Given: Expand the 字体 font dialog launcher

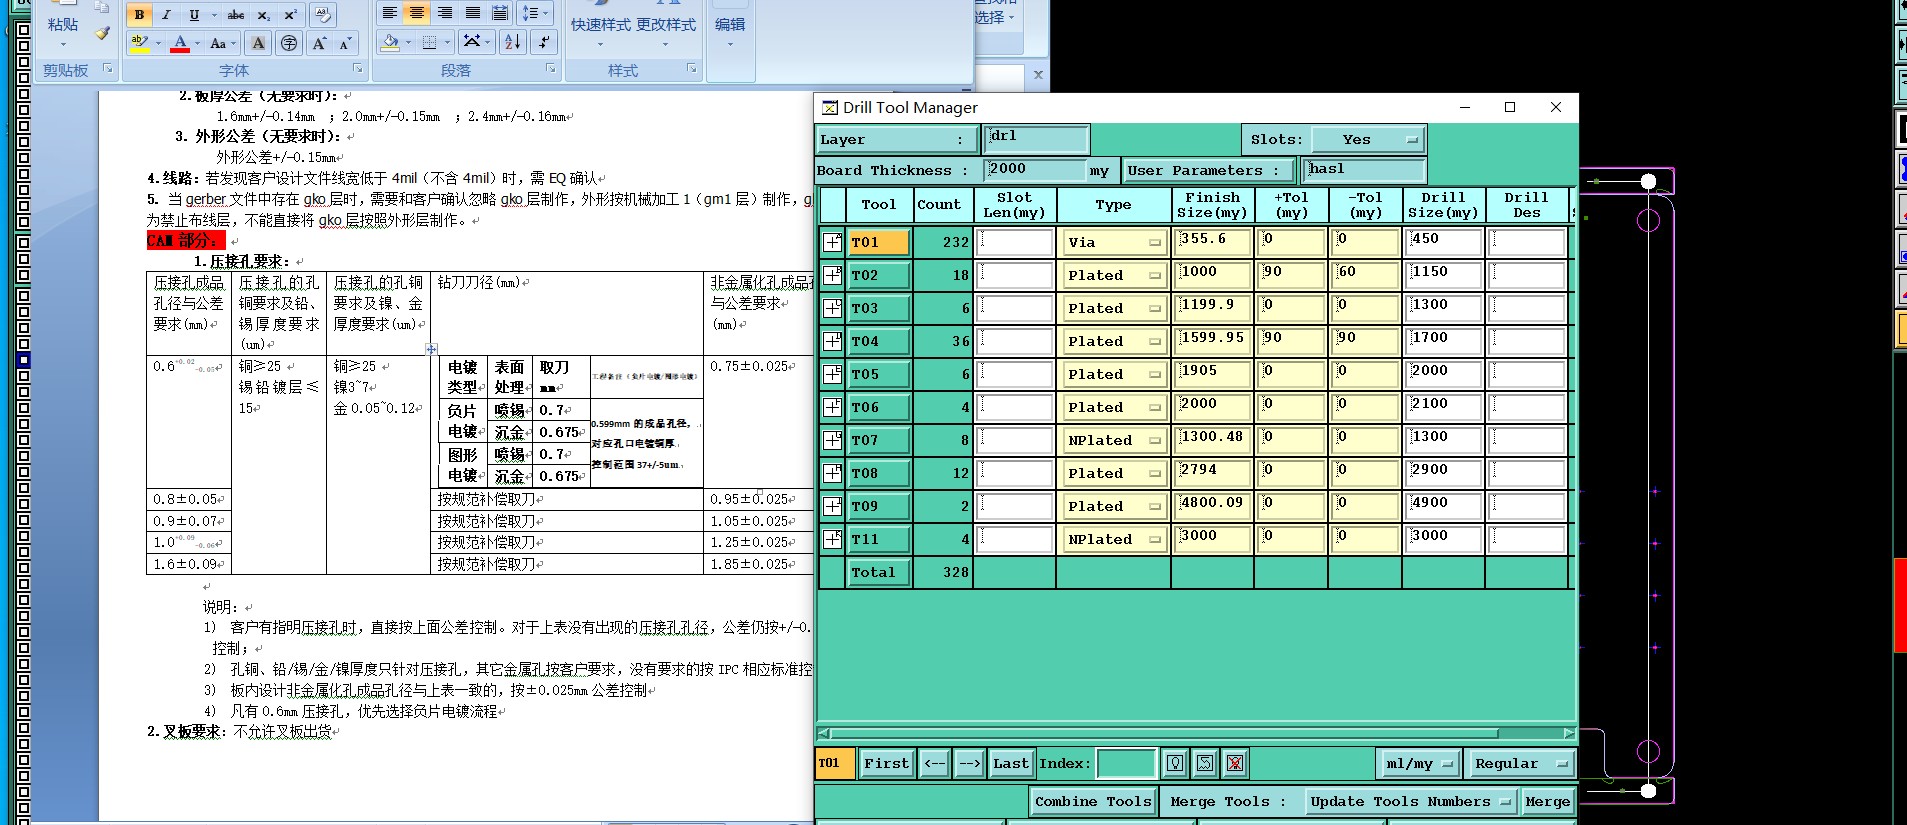Looking at the screenshot, I should click(357, 69).
